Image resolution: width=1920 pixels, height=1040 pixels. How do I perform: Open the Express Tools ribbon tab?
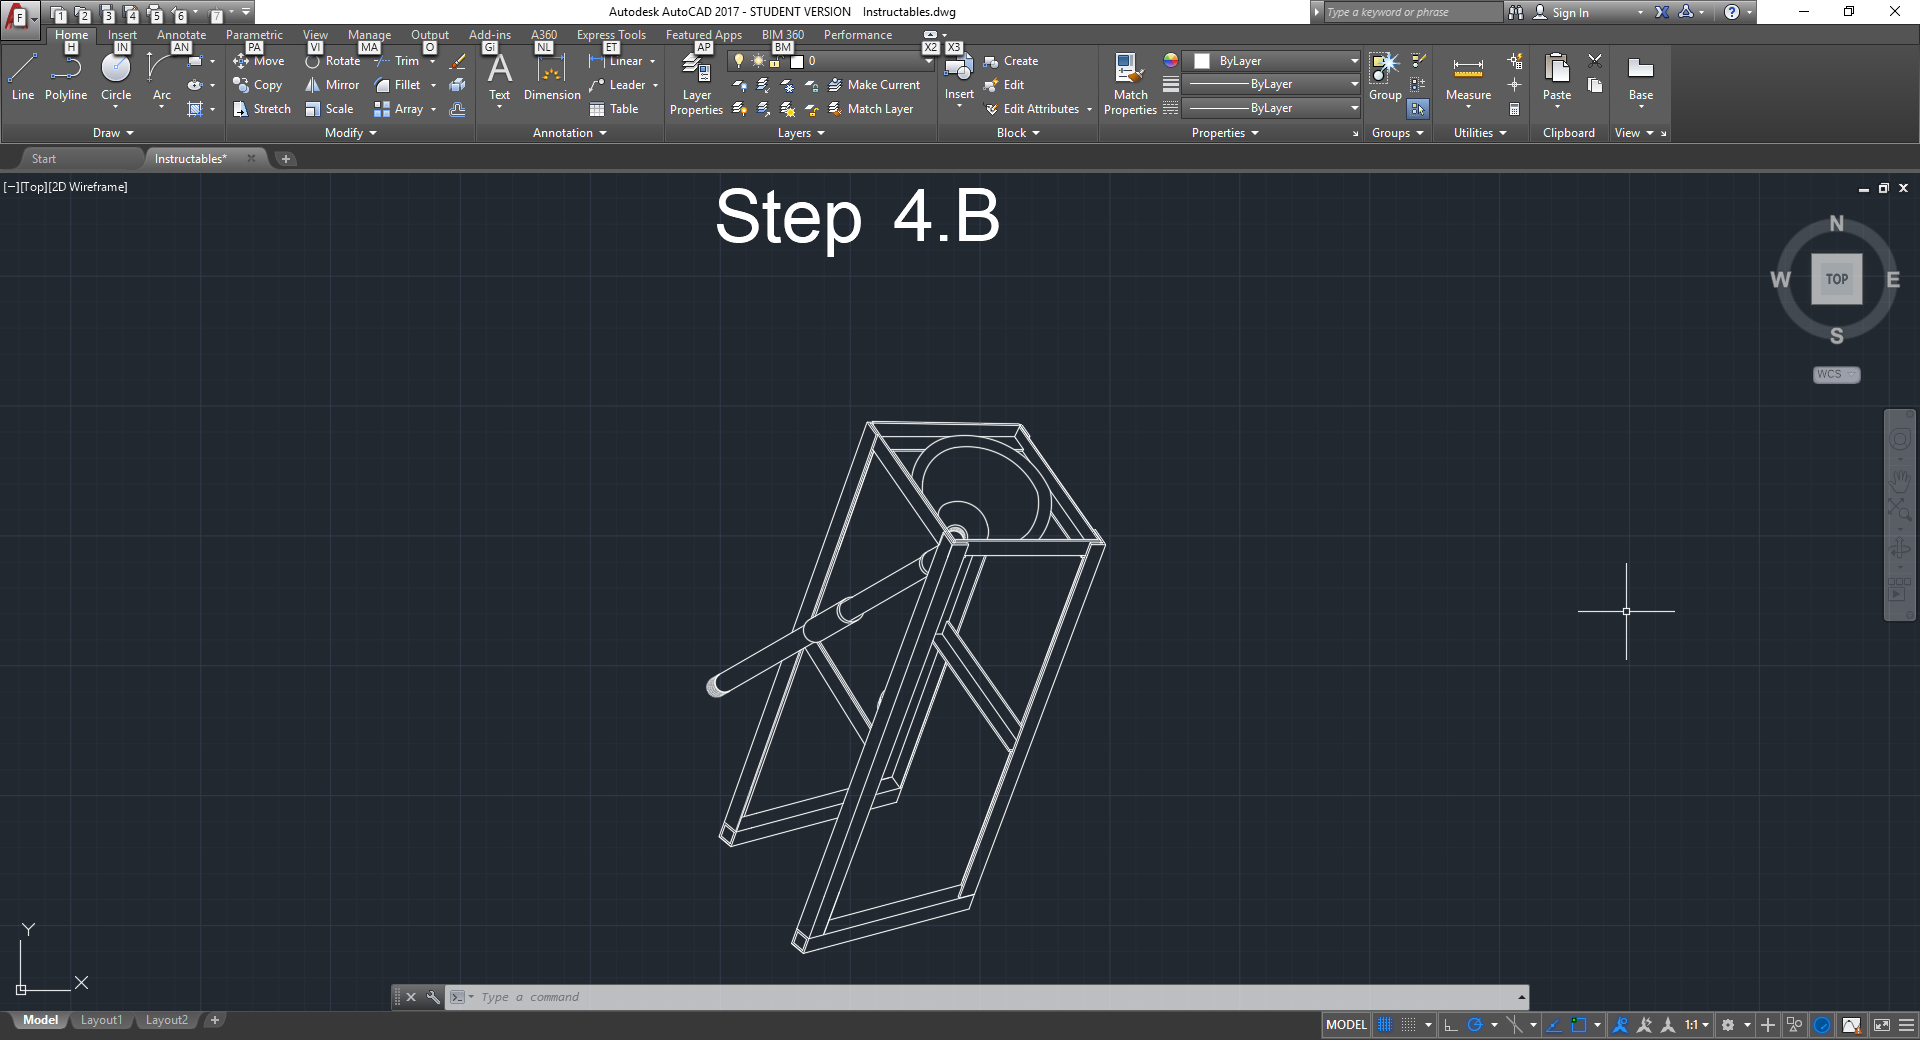611,35
